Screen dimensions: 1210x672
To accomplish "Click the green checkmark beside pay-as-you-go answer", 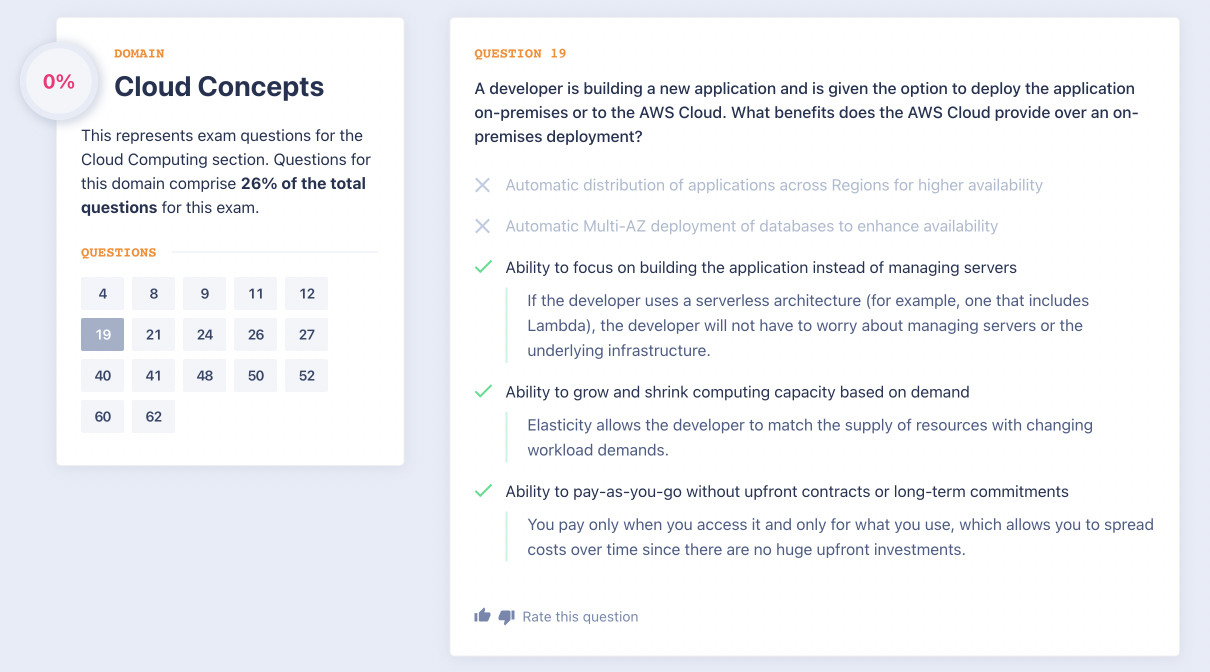I will [x=483, y=491].
